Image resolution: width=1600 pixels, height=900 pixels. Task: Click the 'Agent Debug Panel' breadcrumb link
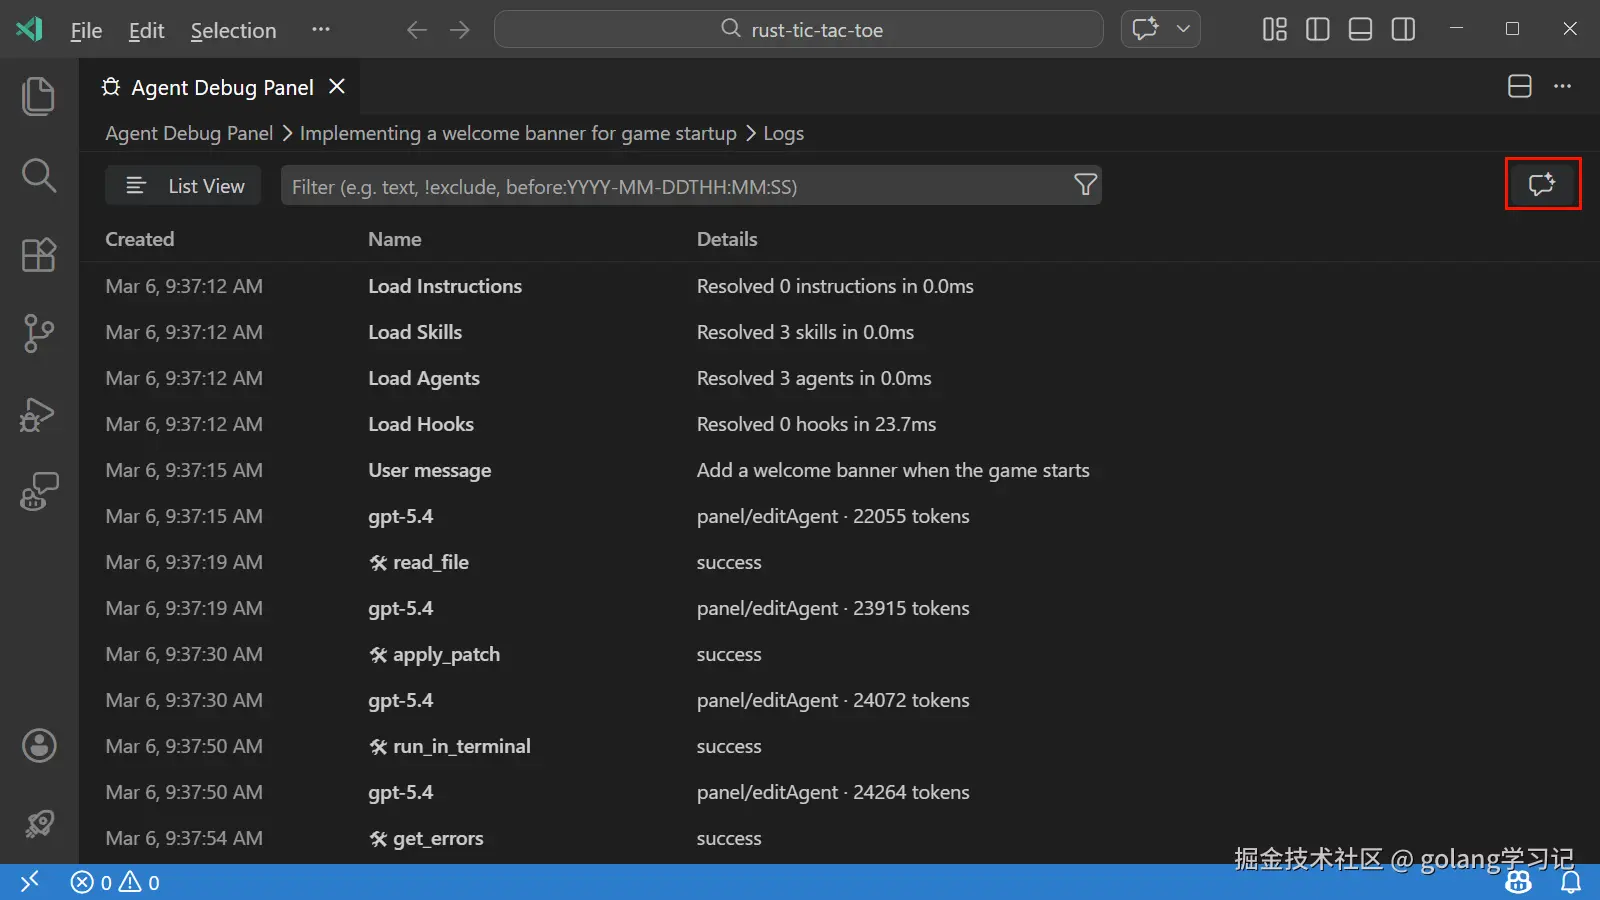coord(189,133)
